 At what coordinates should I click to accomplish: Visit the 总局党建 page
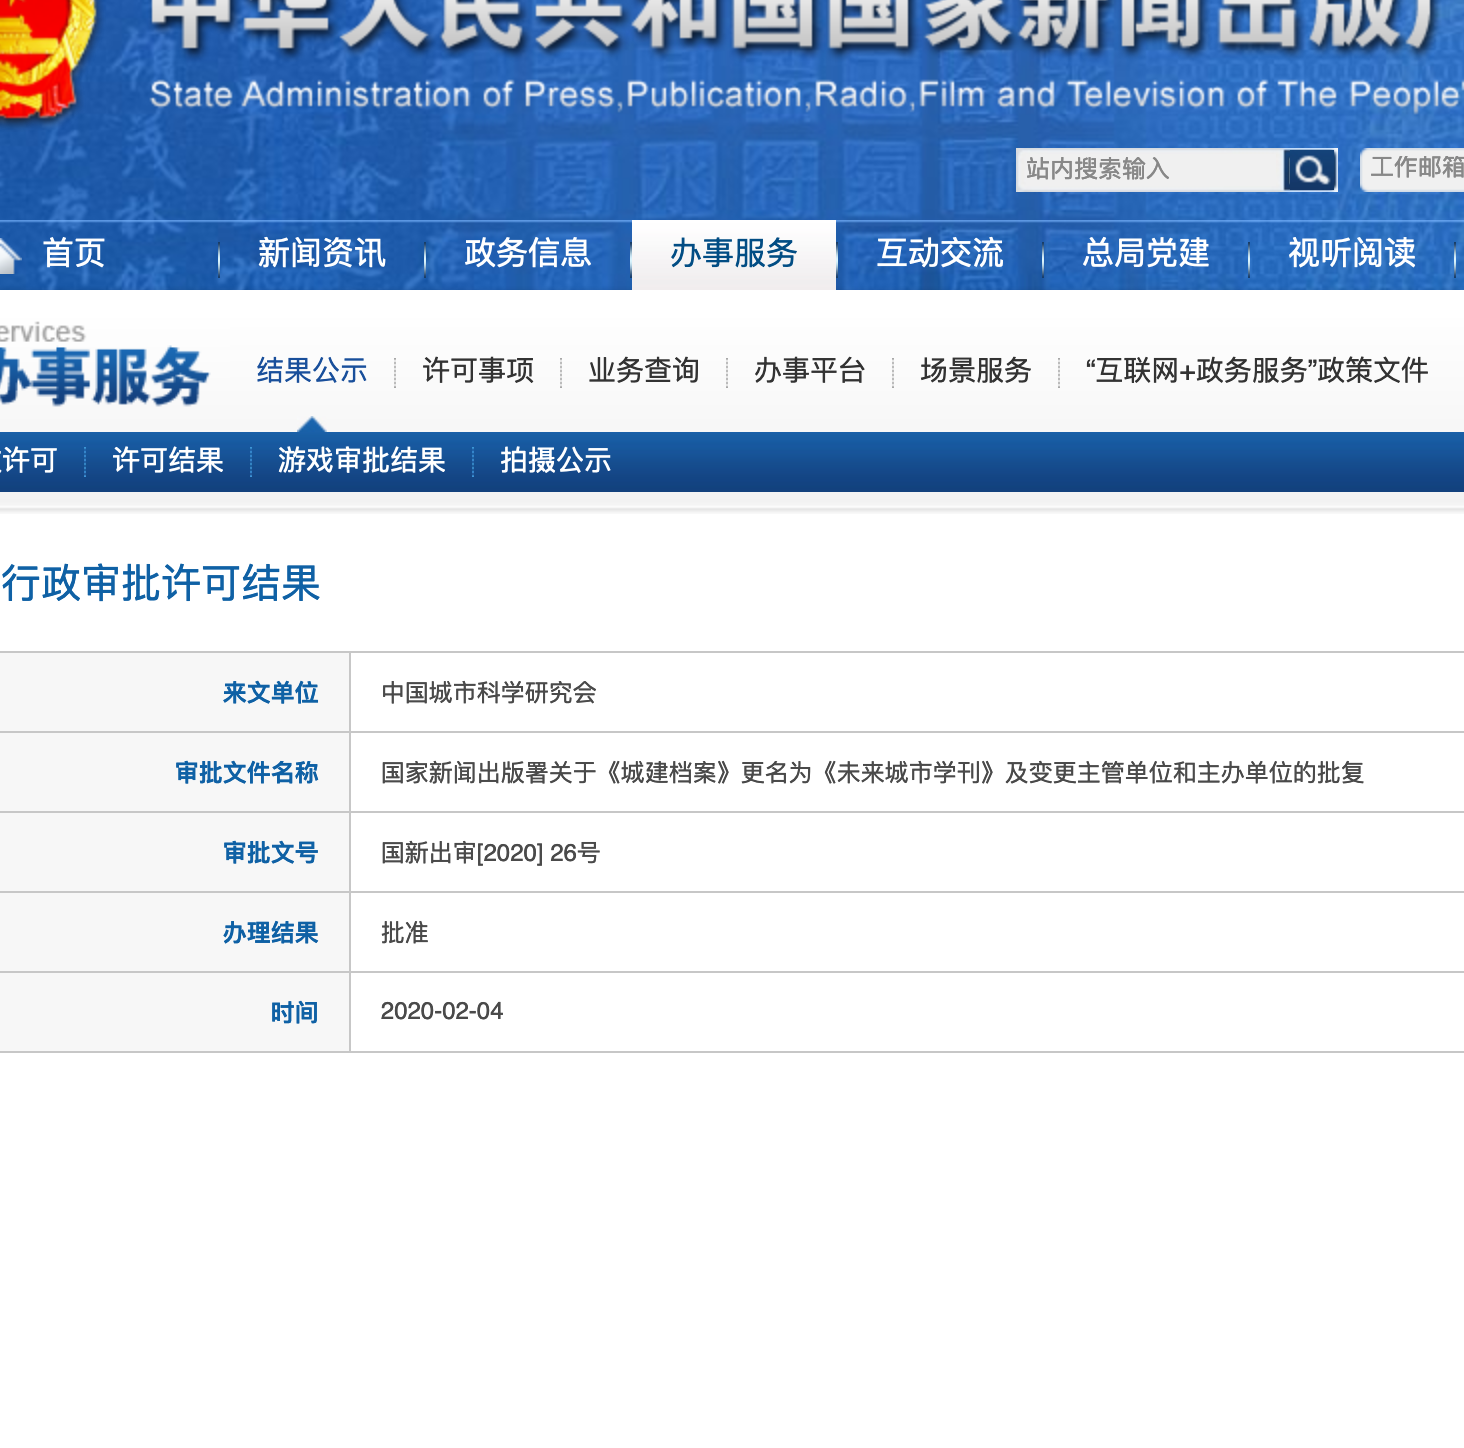point(1145,254)
